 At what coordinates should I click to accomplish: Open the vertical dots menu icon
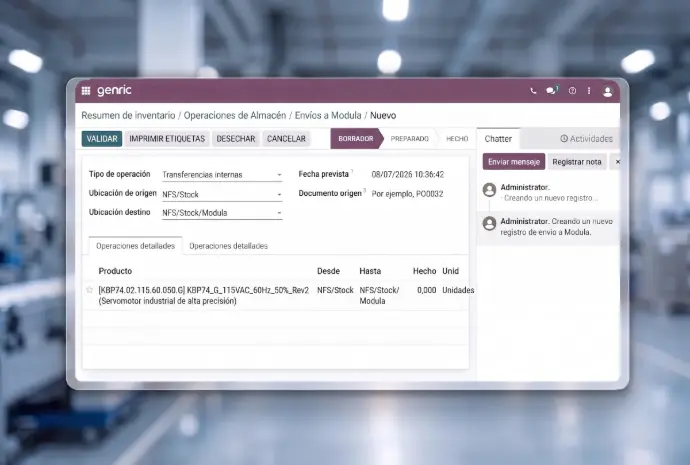pos(589,91)
